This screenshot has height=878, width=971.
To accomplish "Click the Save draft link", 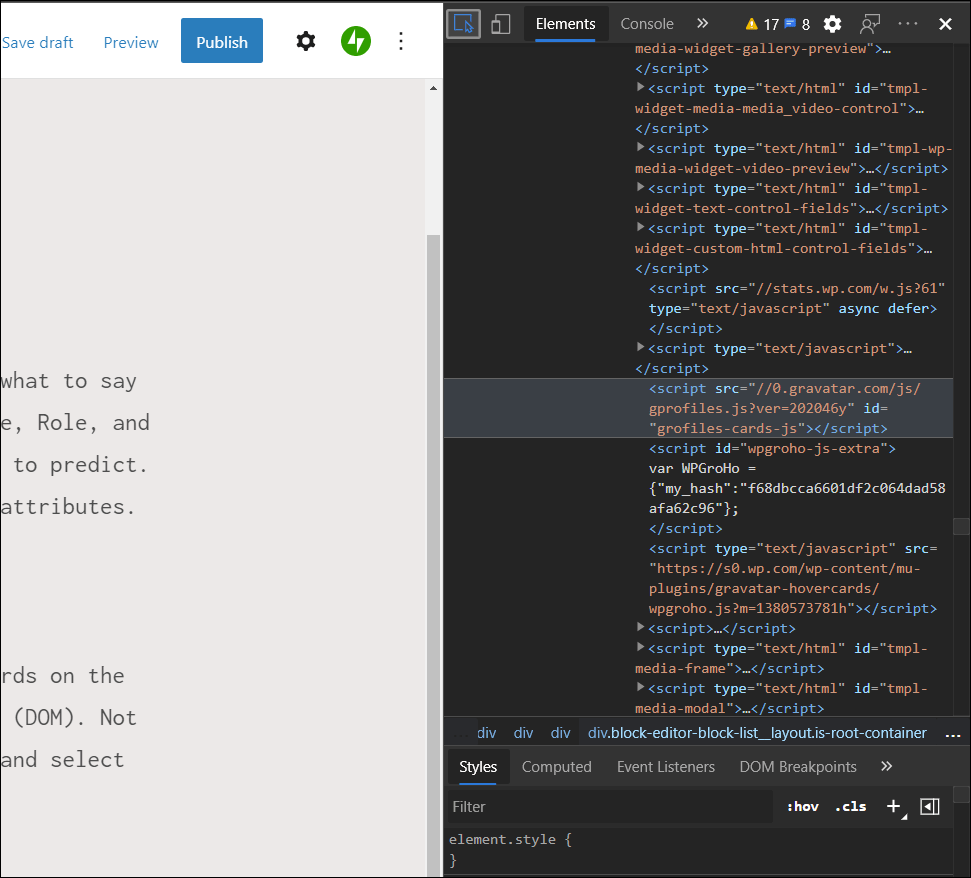I will (x=38, y=42).
